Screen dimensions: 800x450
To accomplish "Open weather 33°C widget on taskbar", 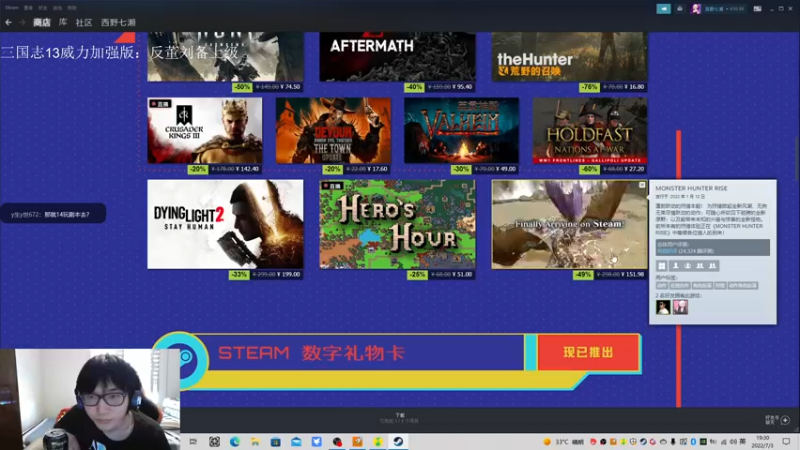I will pos(563,442).
